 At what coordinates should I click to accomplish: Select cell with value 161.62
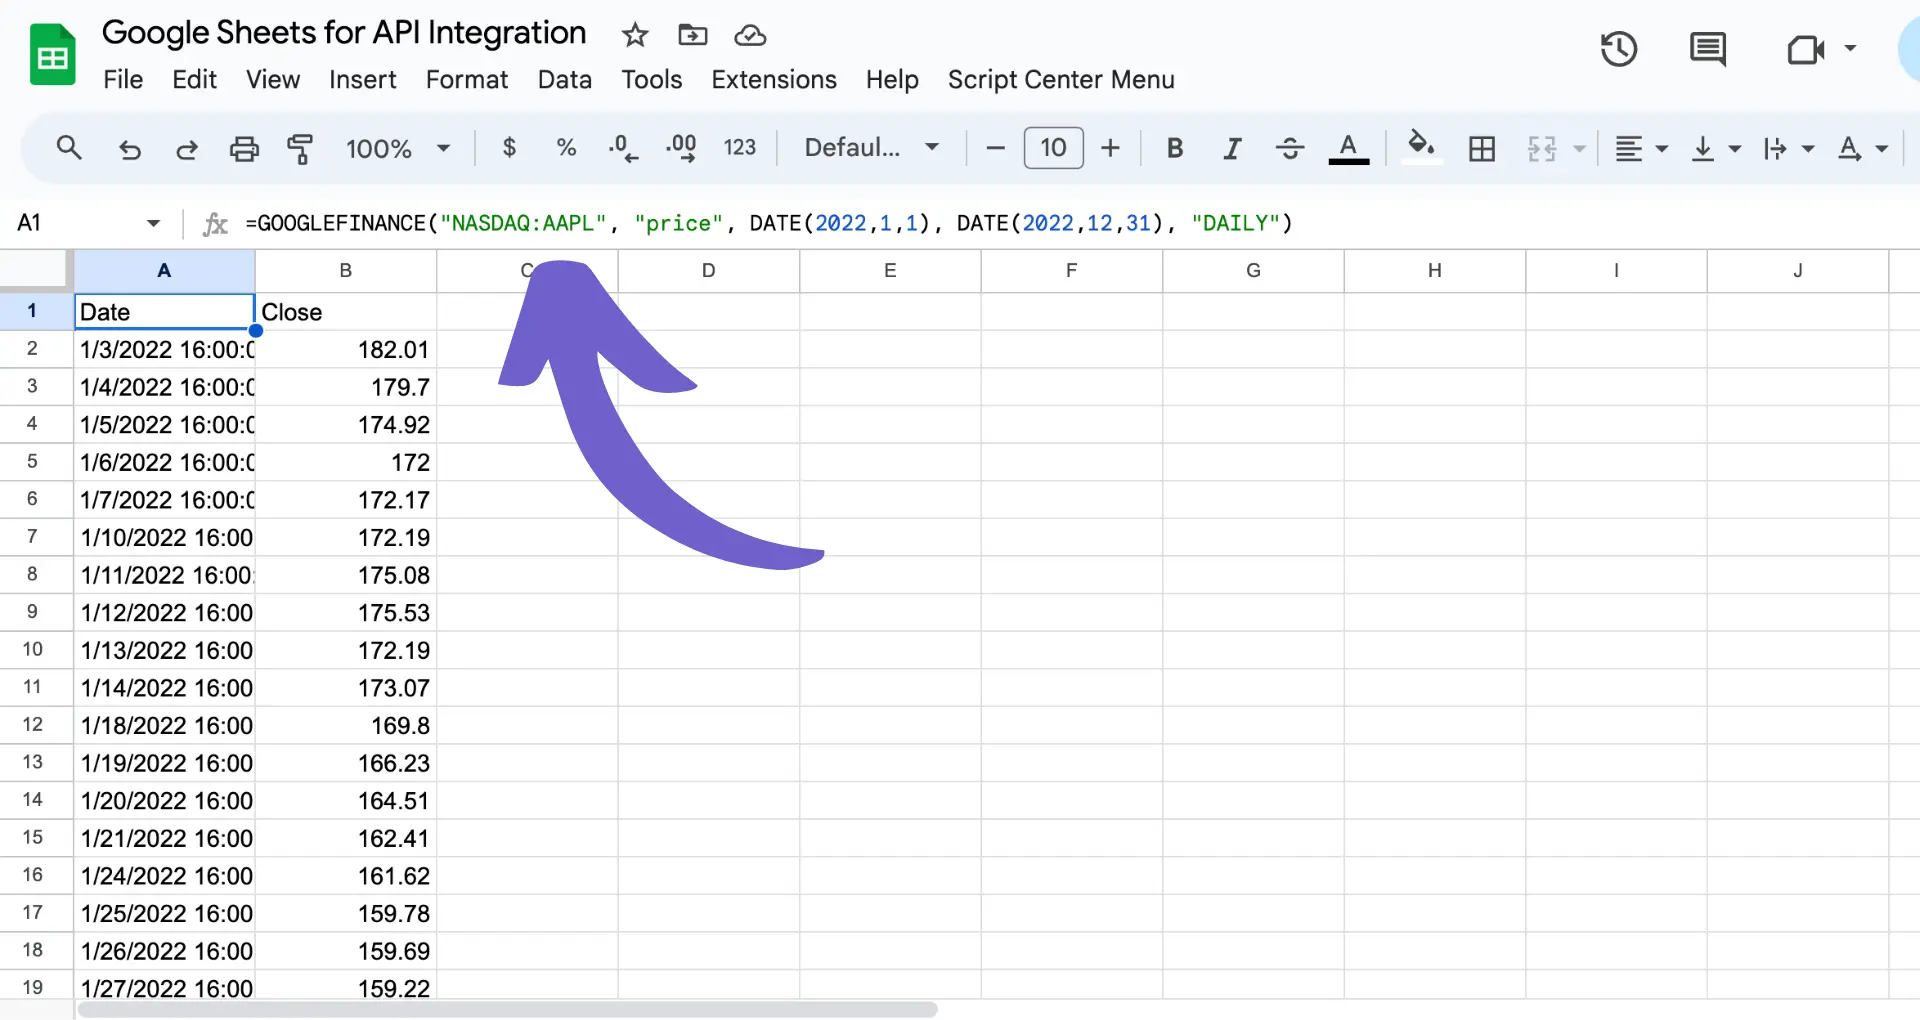346,876
